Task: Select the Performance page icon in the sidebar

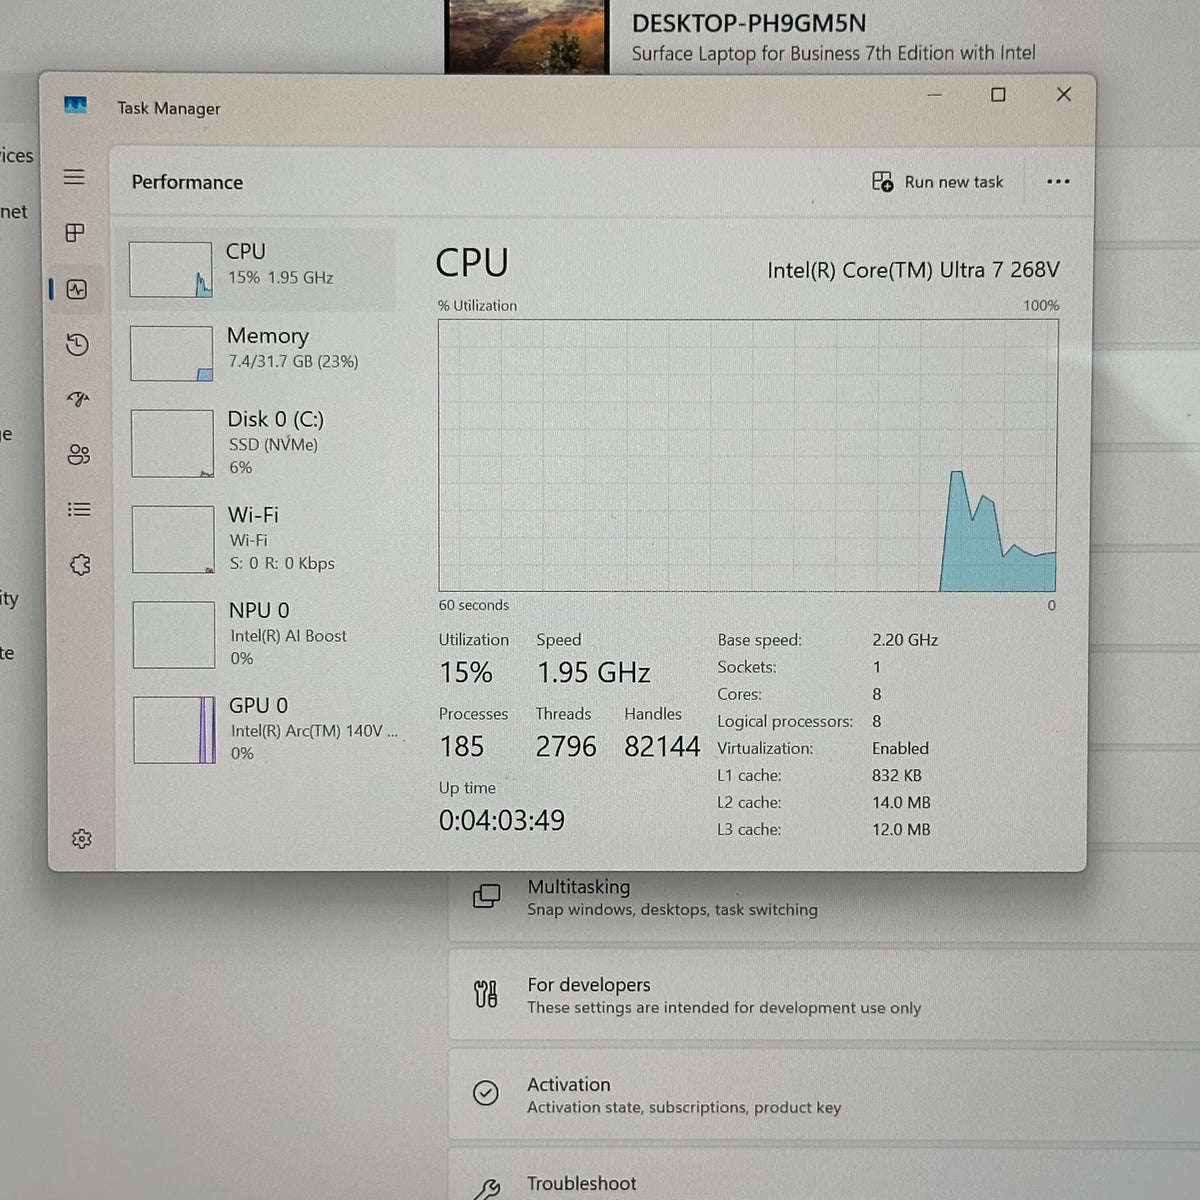Action: pos(77,290)
